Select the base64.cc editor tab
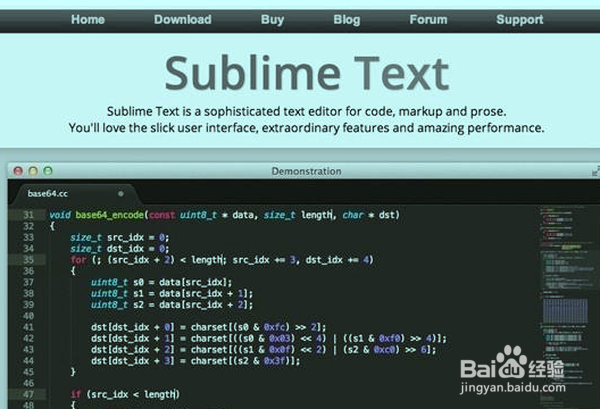 coord(75,194)
